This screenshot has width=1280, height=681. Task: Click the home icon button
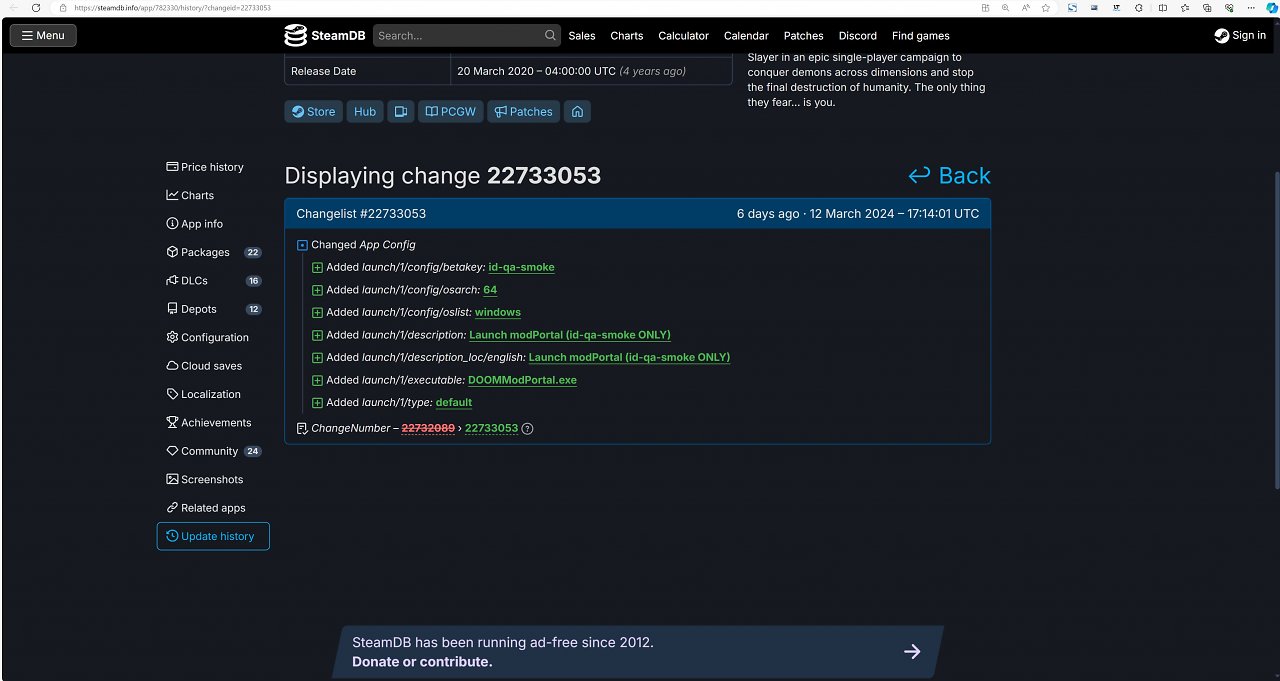tap(577, 111)
